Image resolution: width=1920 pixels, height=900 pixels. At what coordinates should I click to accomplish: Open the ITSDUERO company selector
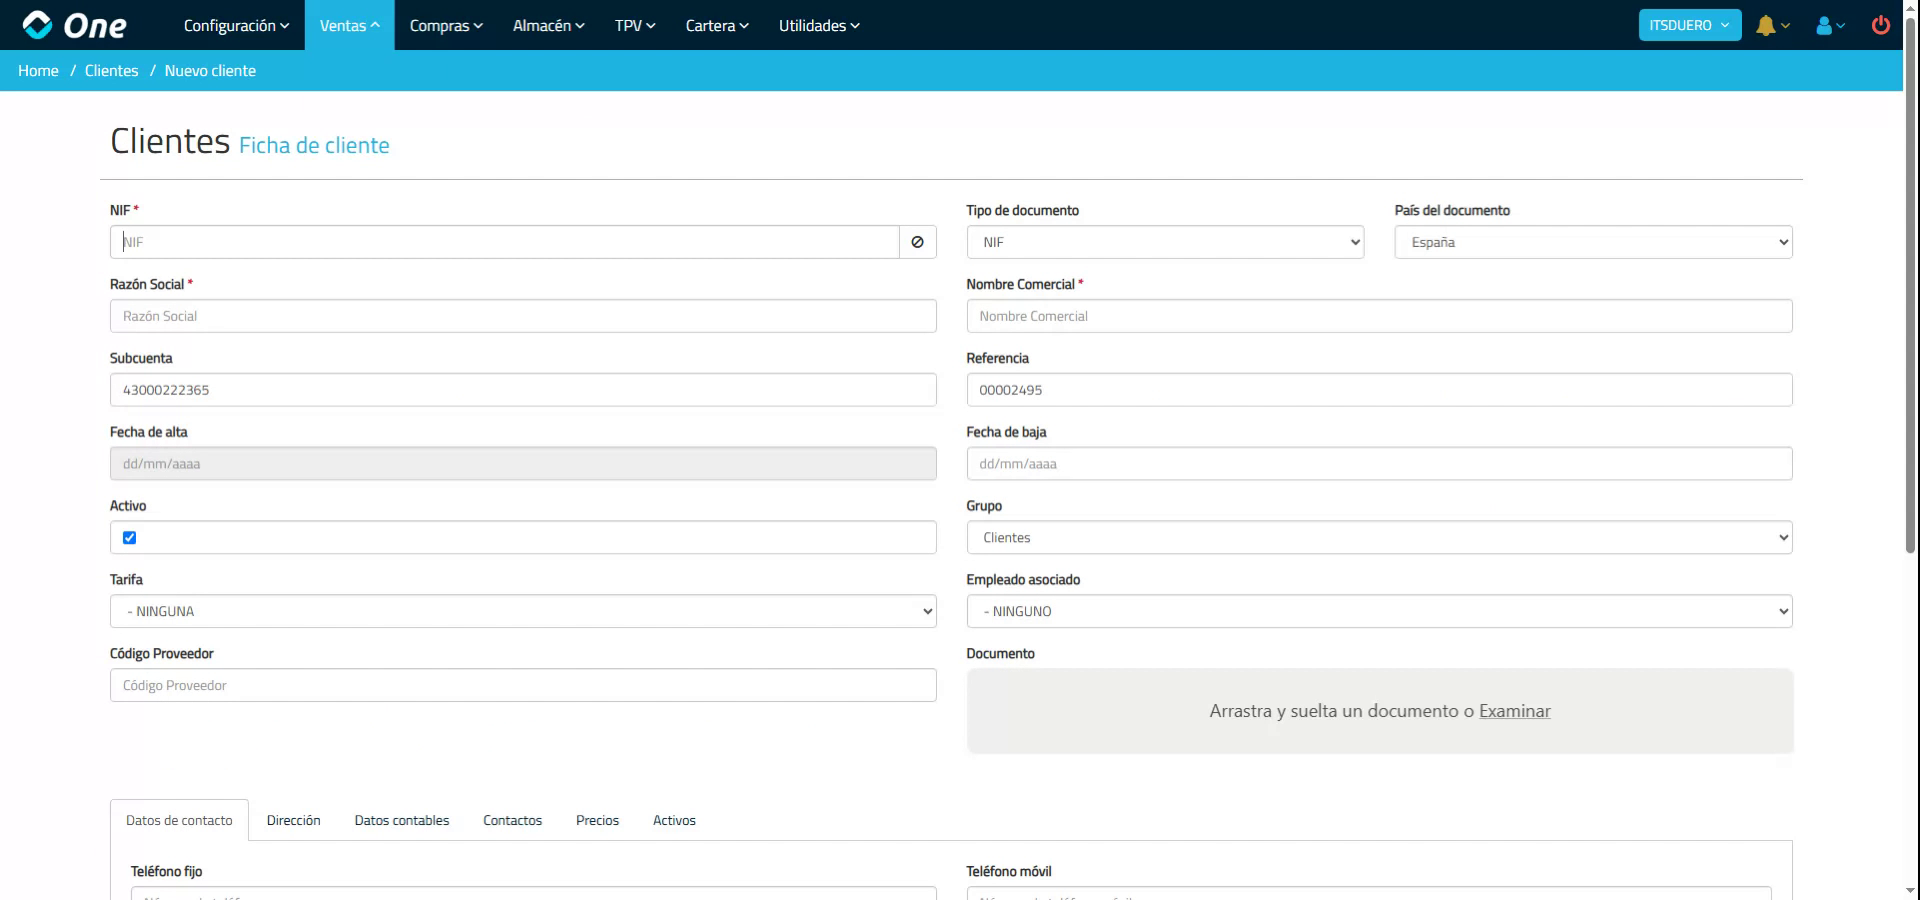pos(1688,24)
